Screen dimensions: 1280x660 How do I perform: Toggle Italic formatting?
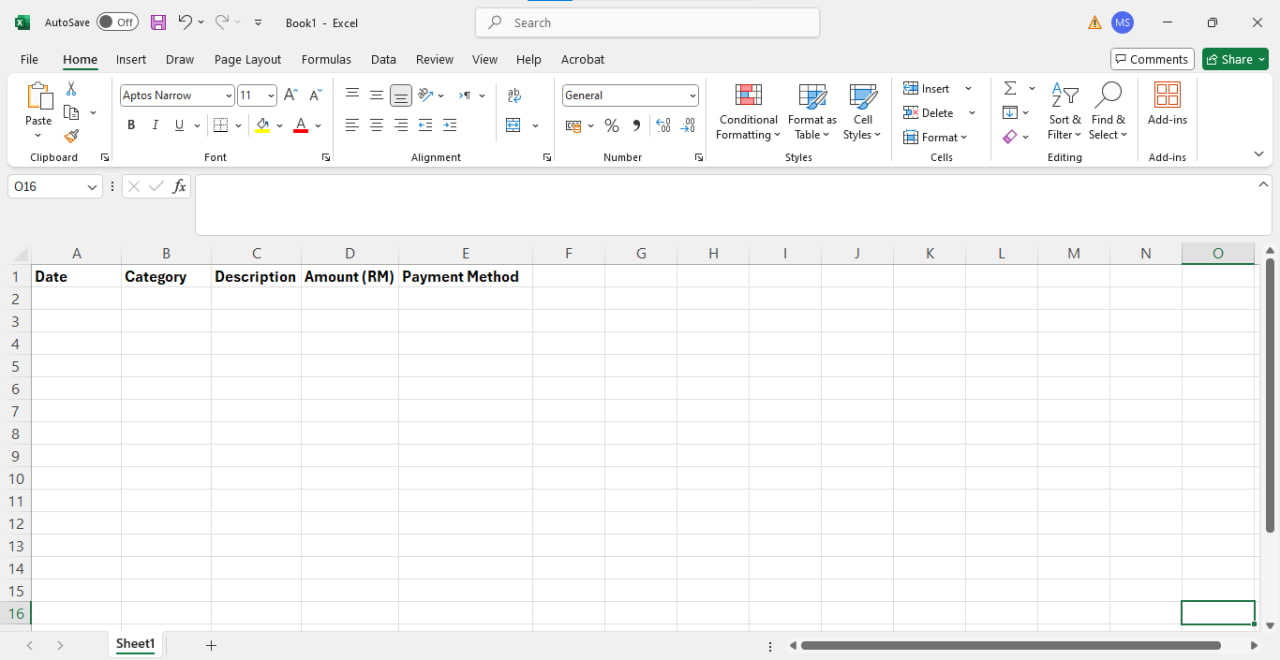coord(155,126)
